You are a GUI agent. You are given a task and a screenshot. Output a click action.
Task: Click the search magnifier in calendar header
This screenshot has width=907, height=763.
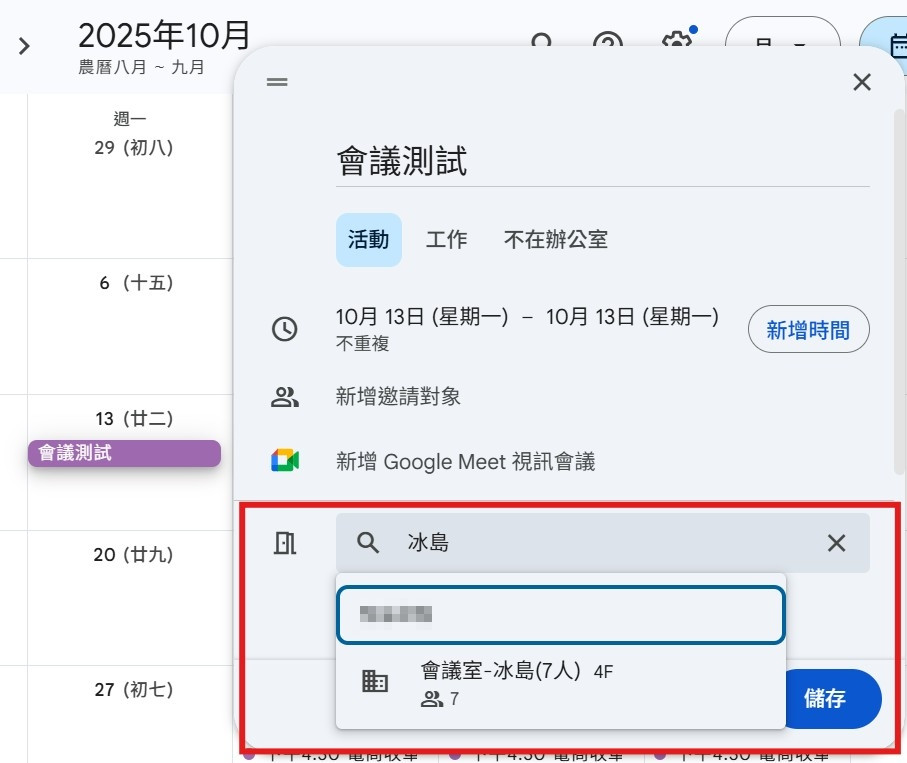(541, 39)
